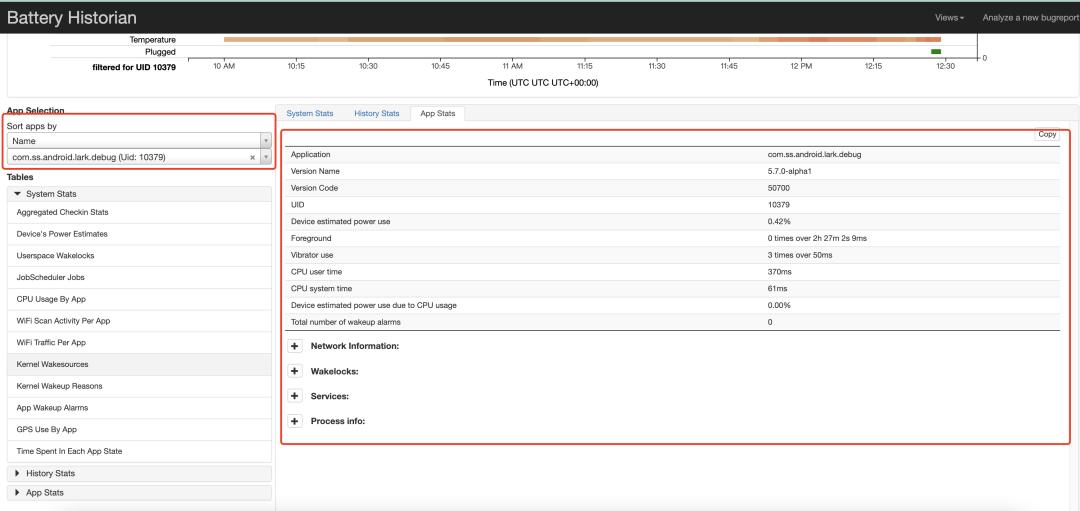This screenshot has height=511, width=1080.
Task: Clear the selected app with the x icon
Action: [252, 158]
